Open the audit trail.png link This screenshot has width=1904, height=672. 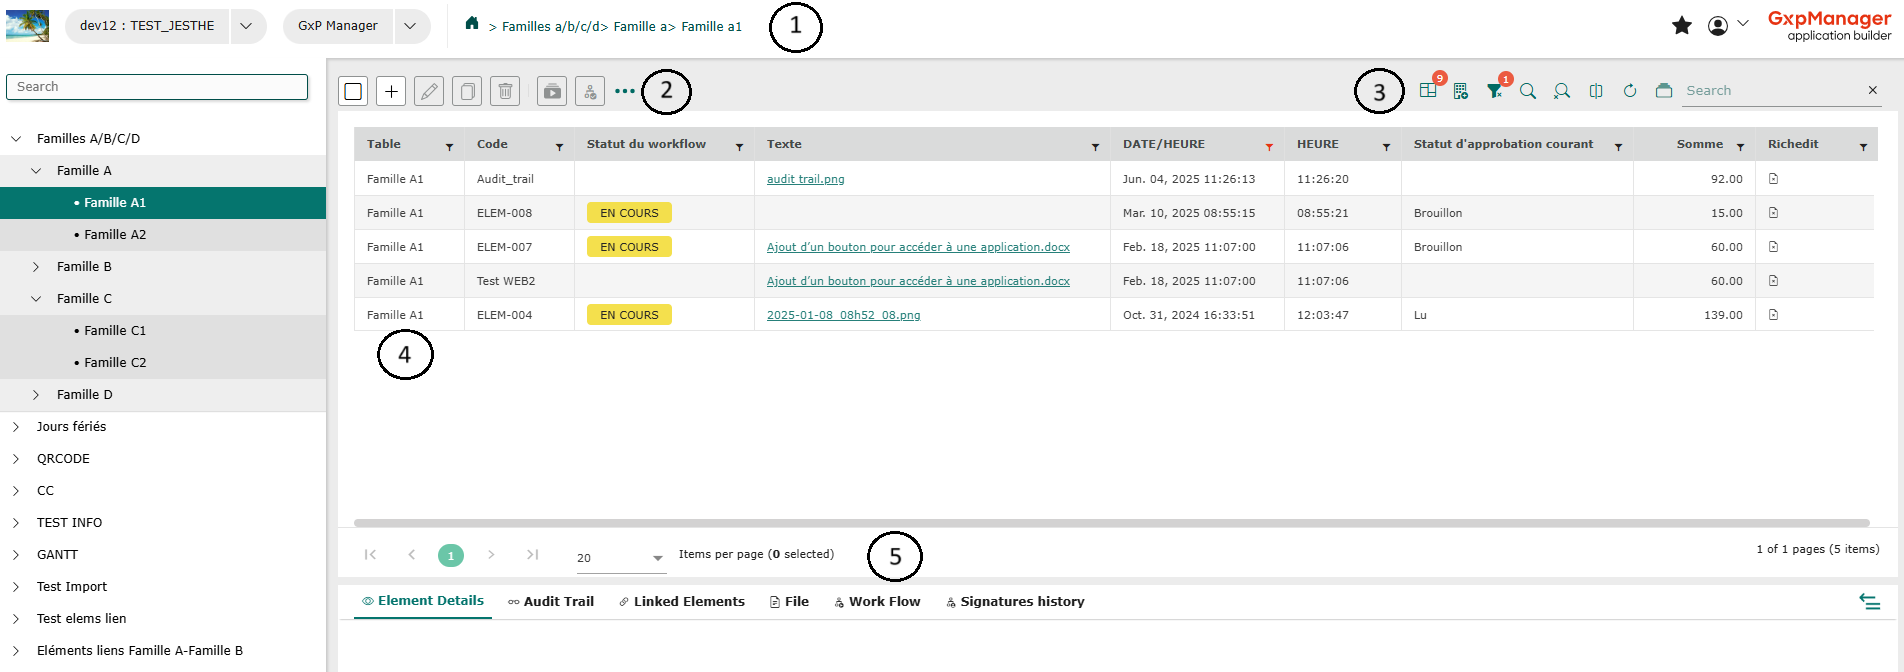[805, 179]
